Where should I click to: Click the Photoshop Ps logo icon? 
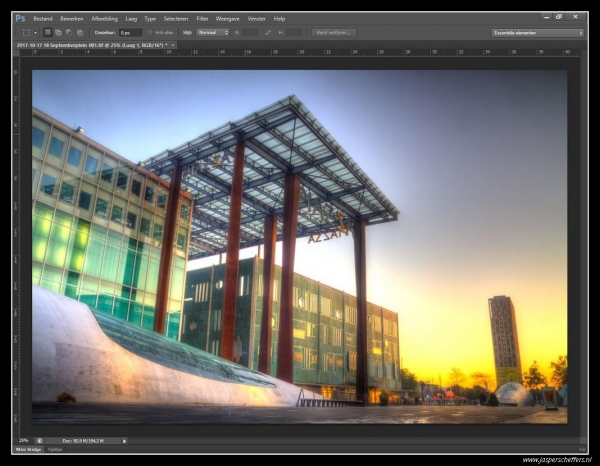(20, 18)
